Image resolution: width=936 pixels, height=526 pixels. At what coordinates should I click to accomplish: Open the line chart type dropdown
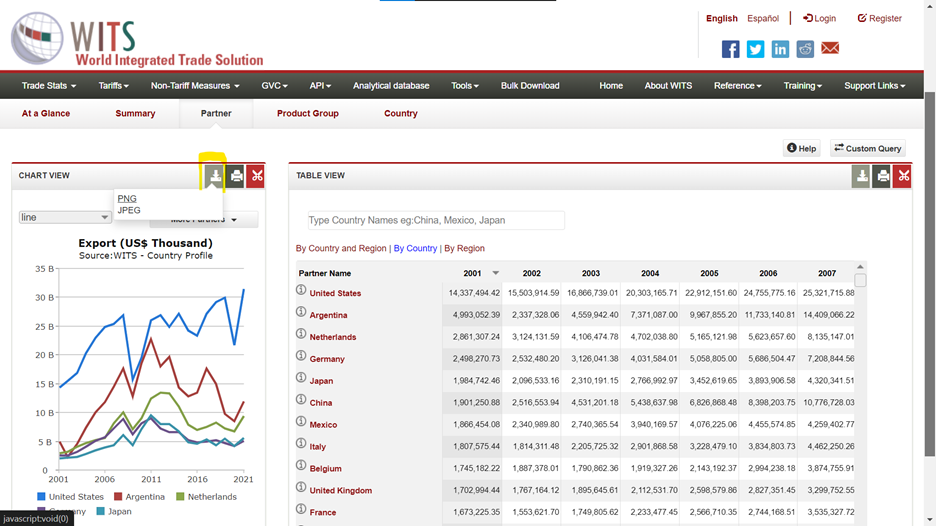64,217
